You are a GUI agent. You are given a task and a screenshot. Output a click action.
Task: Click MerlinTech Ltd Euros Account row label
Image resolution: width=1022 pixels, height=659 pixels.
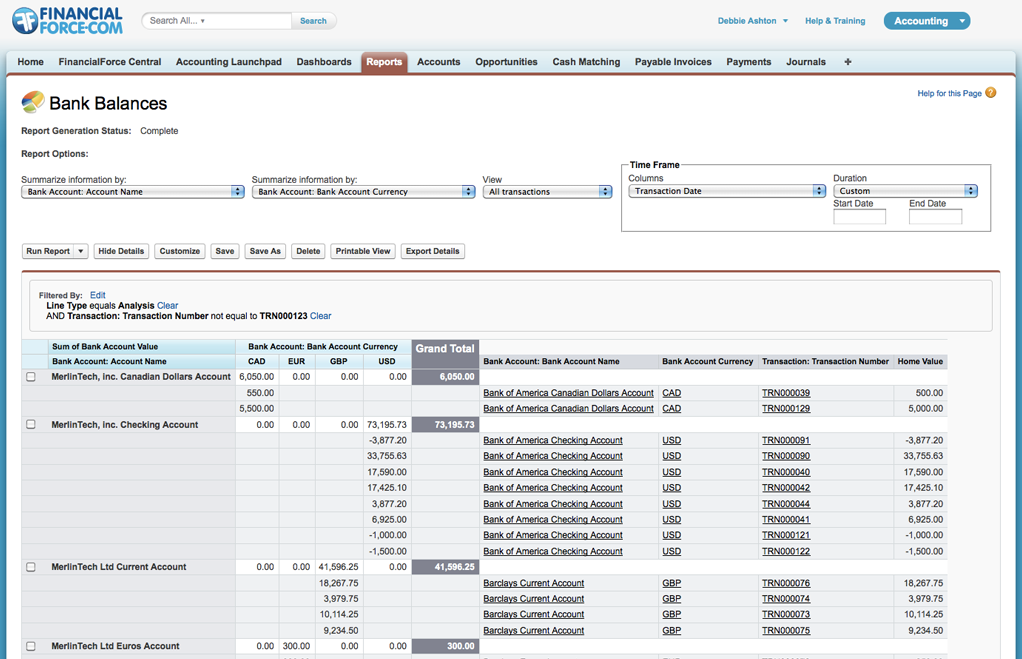pyautogui.click(x=115, y=647)
